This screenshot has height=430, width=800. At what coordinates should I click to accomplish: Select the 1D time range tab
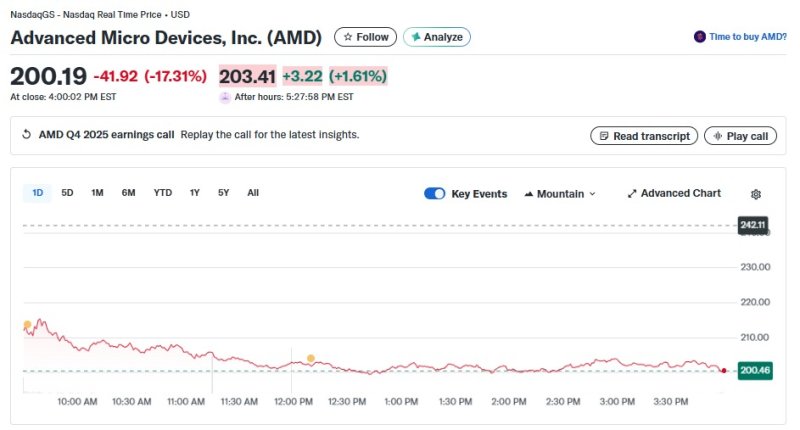(x=37, y=193)
